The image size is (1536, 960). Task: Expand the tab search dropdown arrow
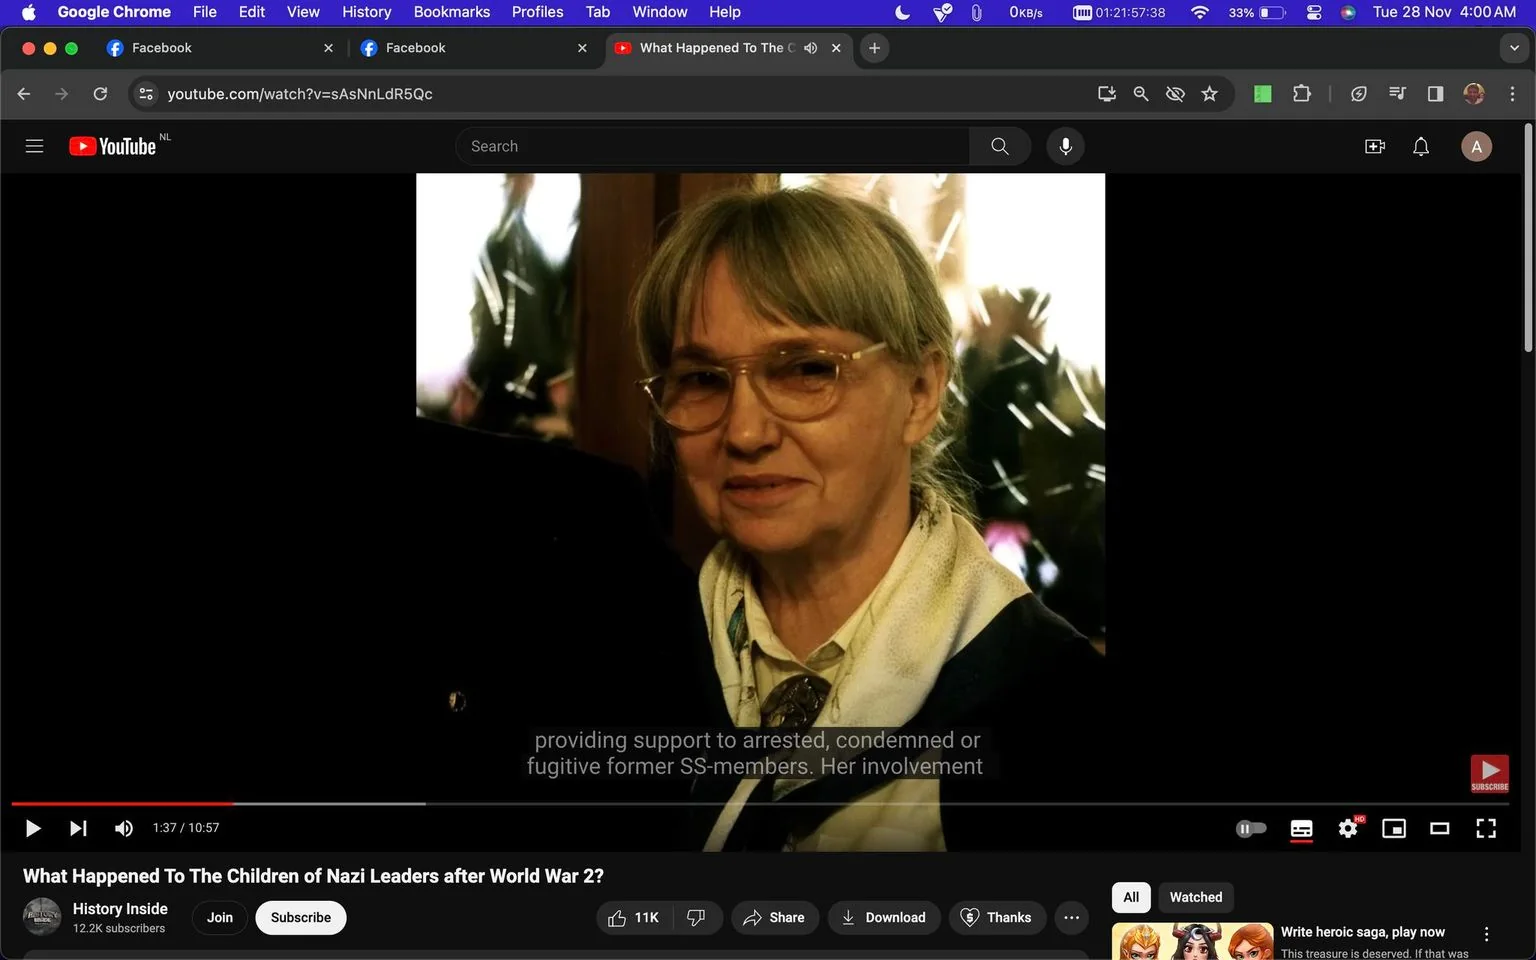pyautogui.click(x=1514, y=48)
